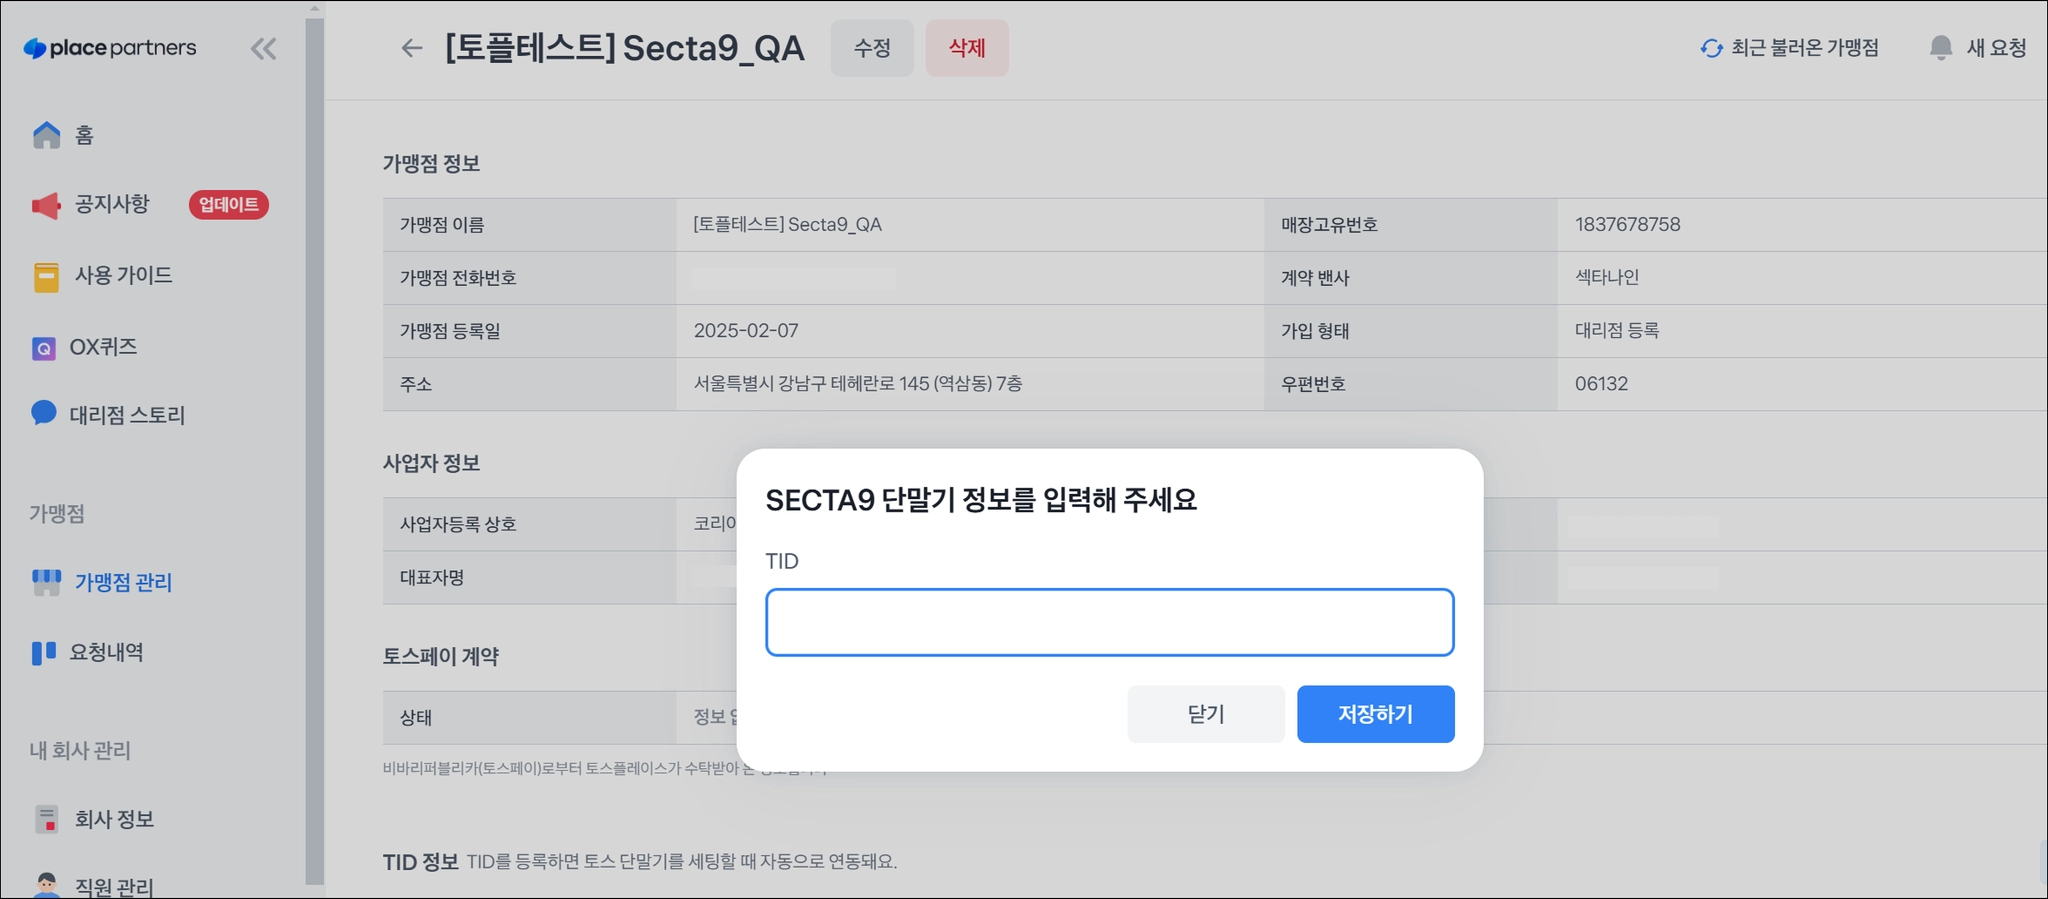Select the store management shop icon
Viewport: 2048px width, 899px height.
point(46,582)
